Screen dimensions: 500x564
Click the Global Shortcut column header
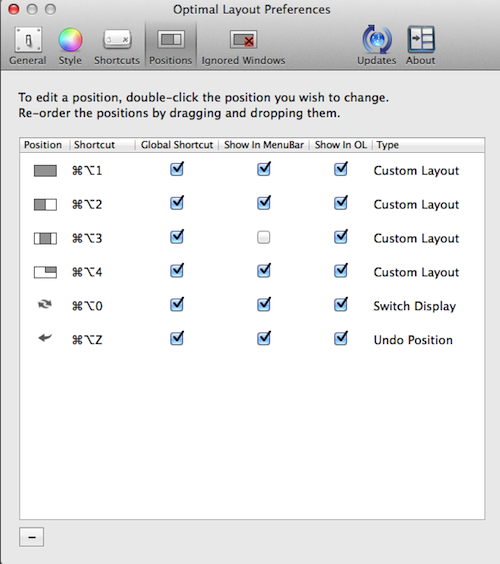177,145
